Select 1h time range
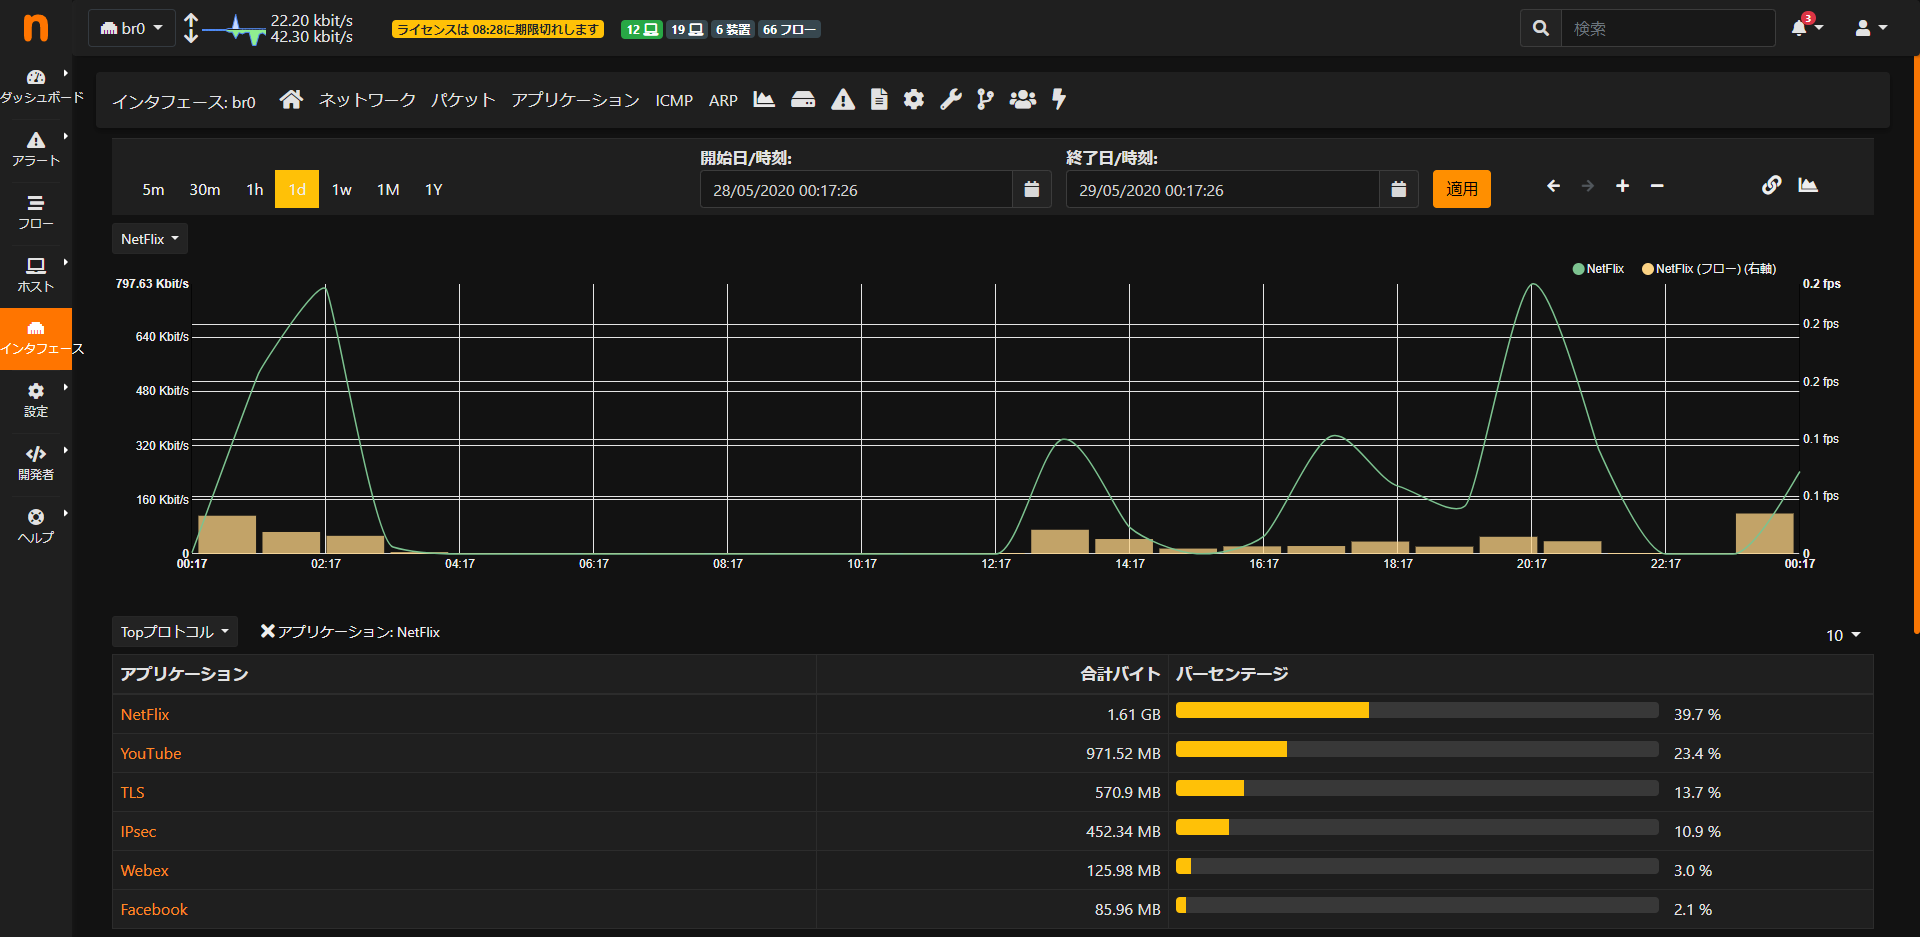The width and height of the screenshot is (1920, 937). pyautogui.click(x=255, y=189)
